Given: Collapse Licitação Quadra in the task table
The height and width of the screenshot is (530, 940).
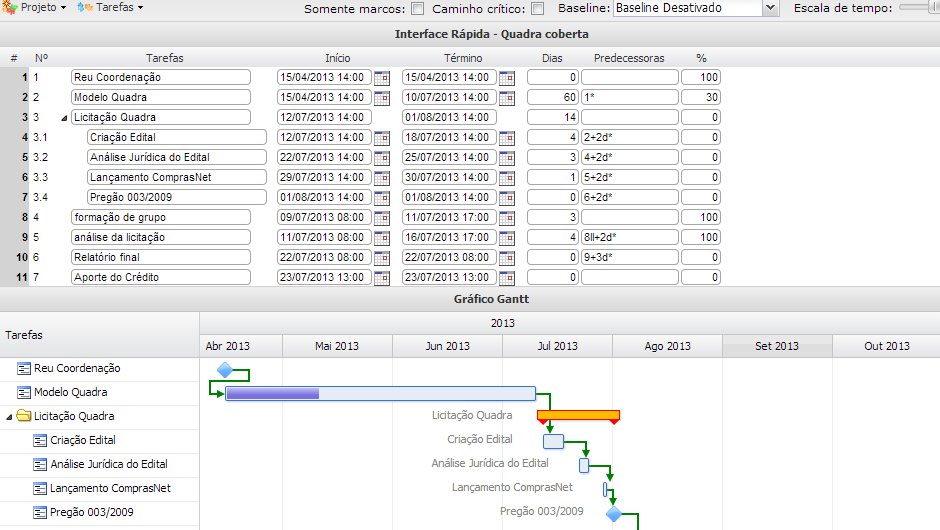Looking at the screenshot, I should click(x=64, y=118).
